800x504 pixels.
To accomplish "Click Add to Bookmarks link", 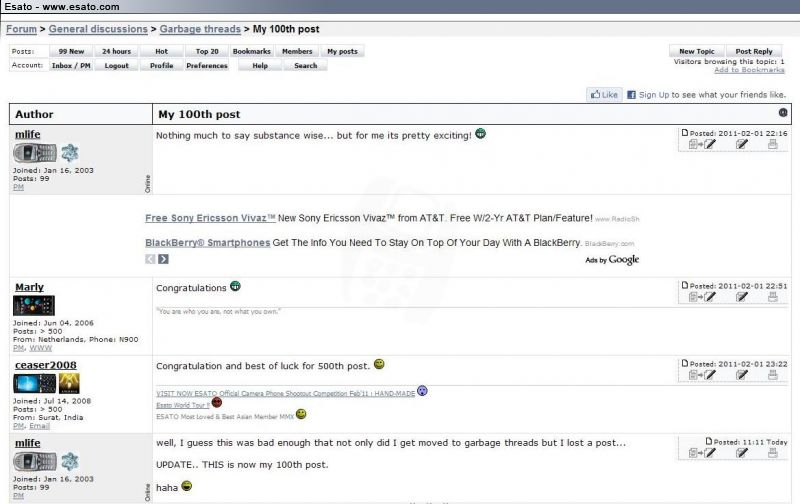I will [749, 70].
